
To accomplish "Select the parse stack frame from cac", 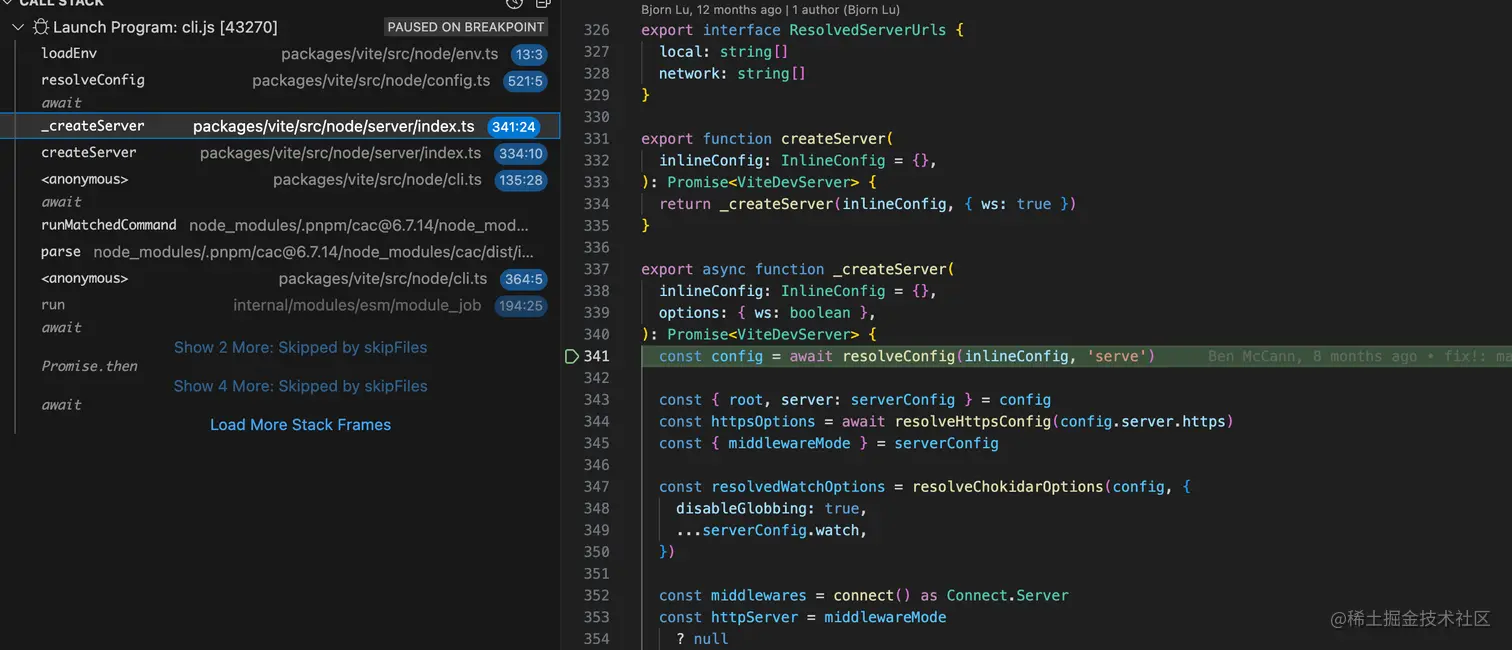I will 280,252.
